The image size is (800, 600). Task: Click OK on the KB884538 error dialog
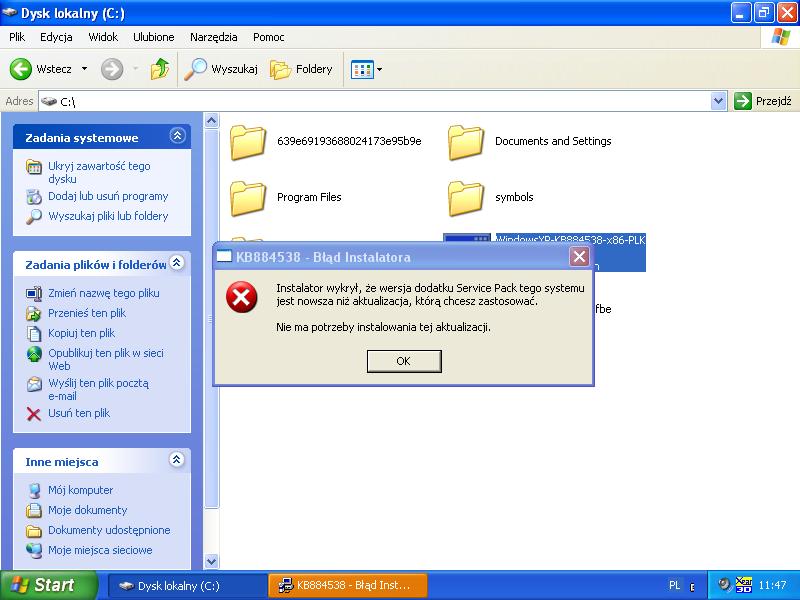(x=404, y=361)
